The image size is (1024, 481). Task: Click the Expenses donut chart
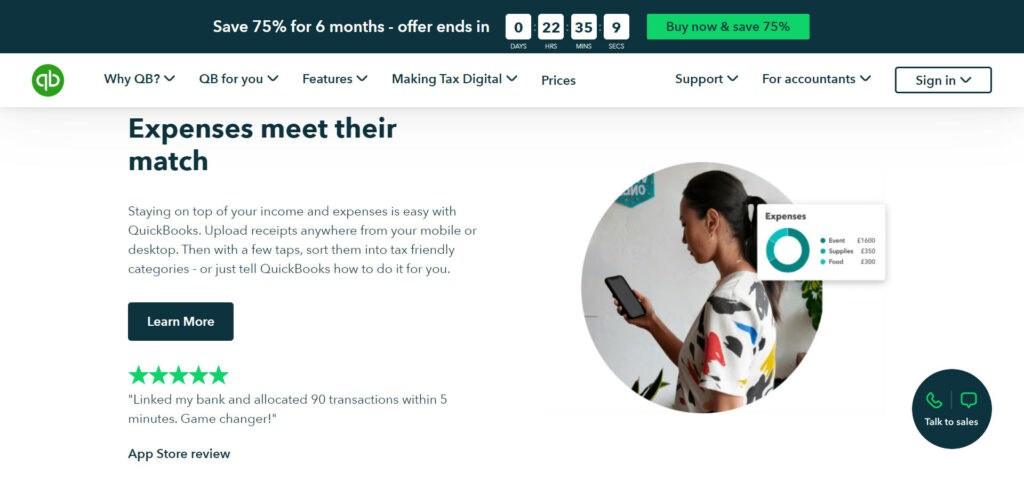tap(787, 251)
